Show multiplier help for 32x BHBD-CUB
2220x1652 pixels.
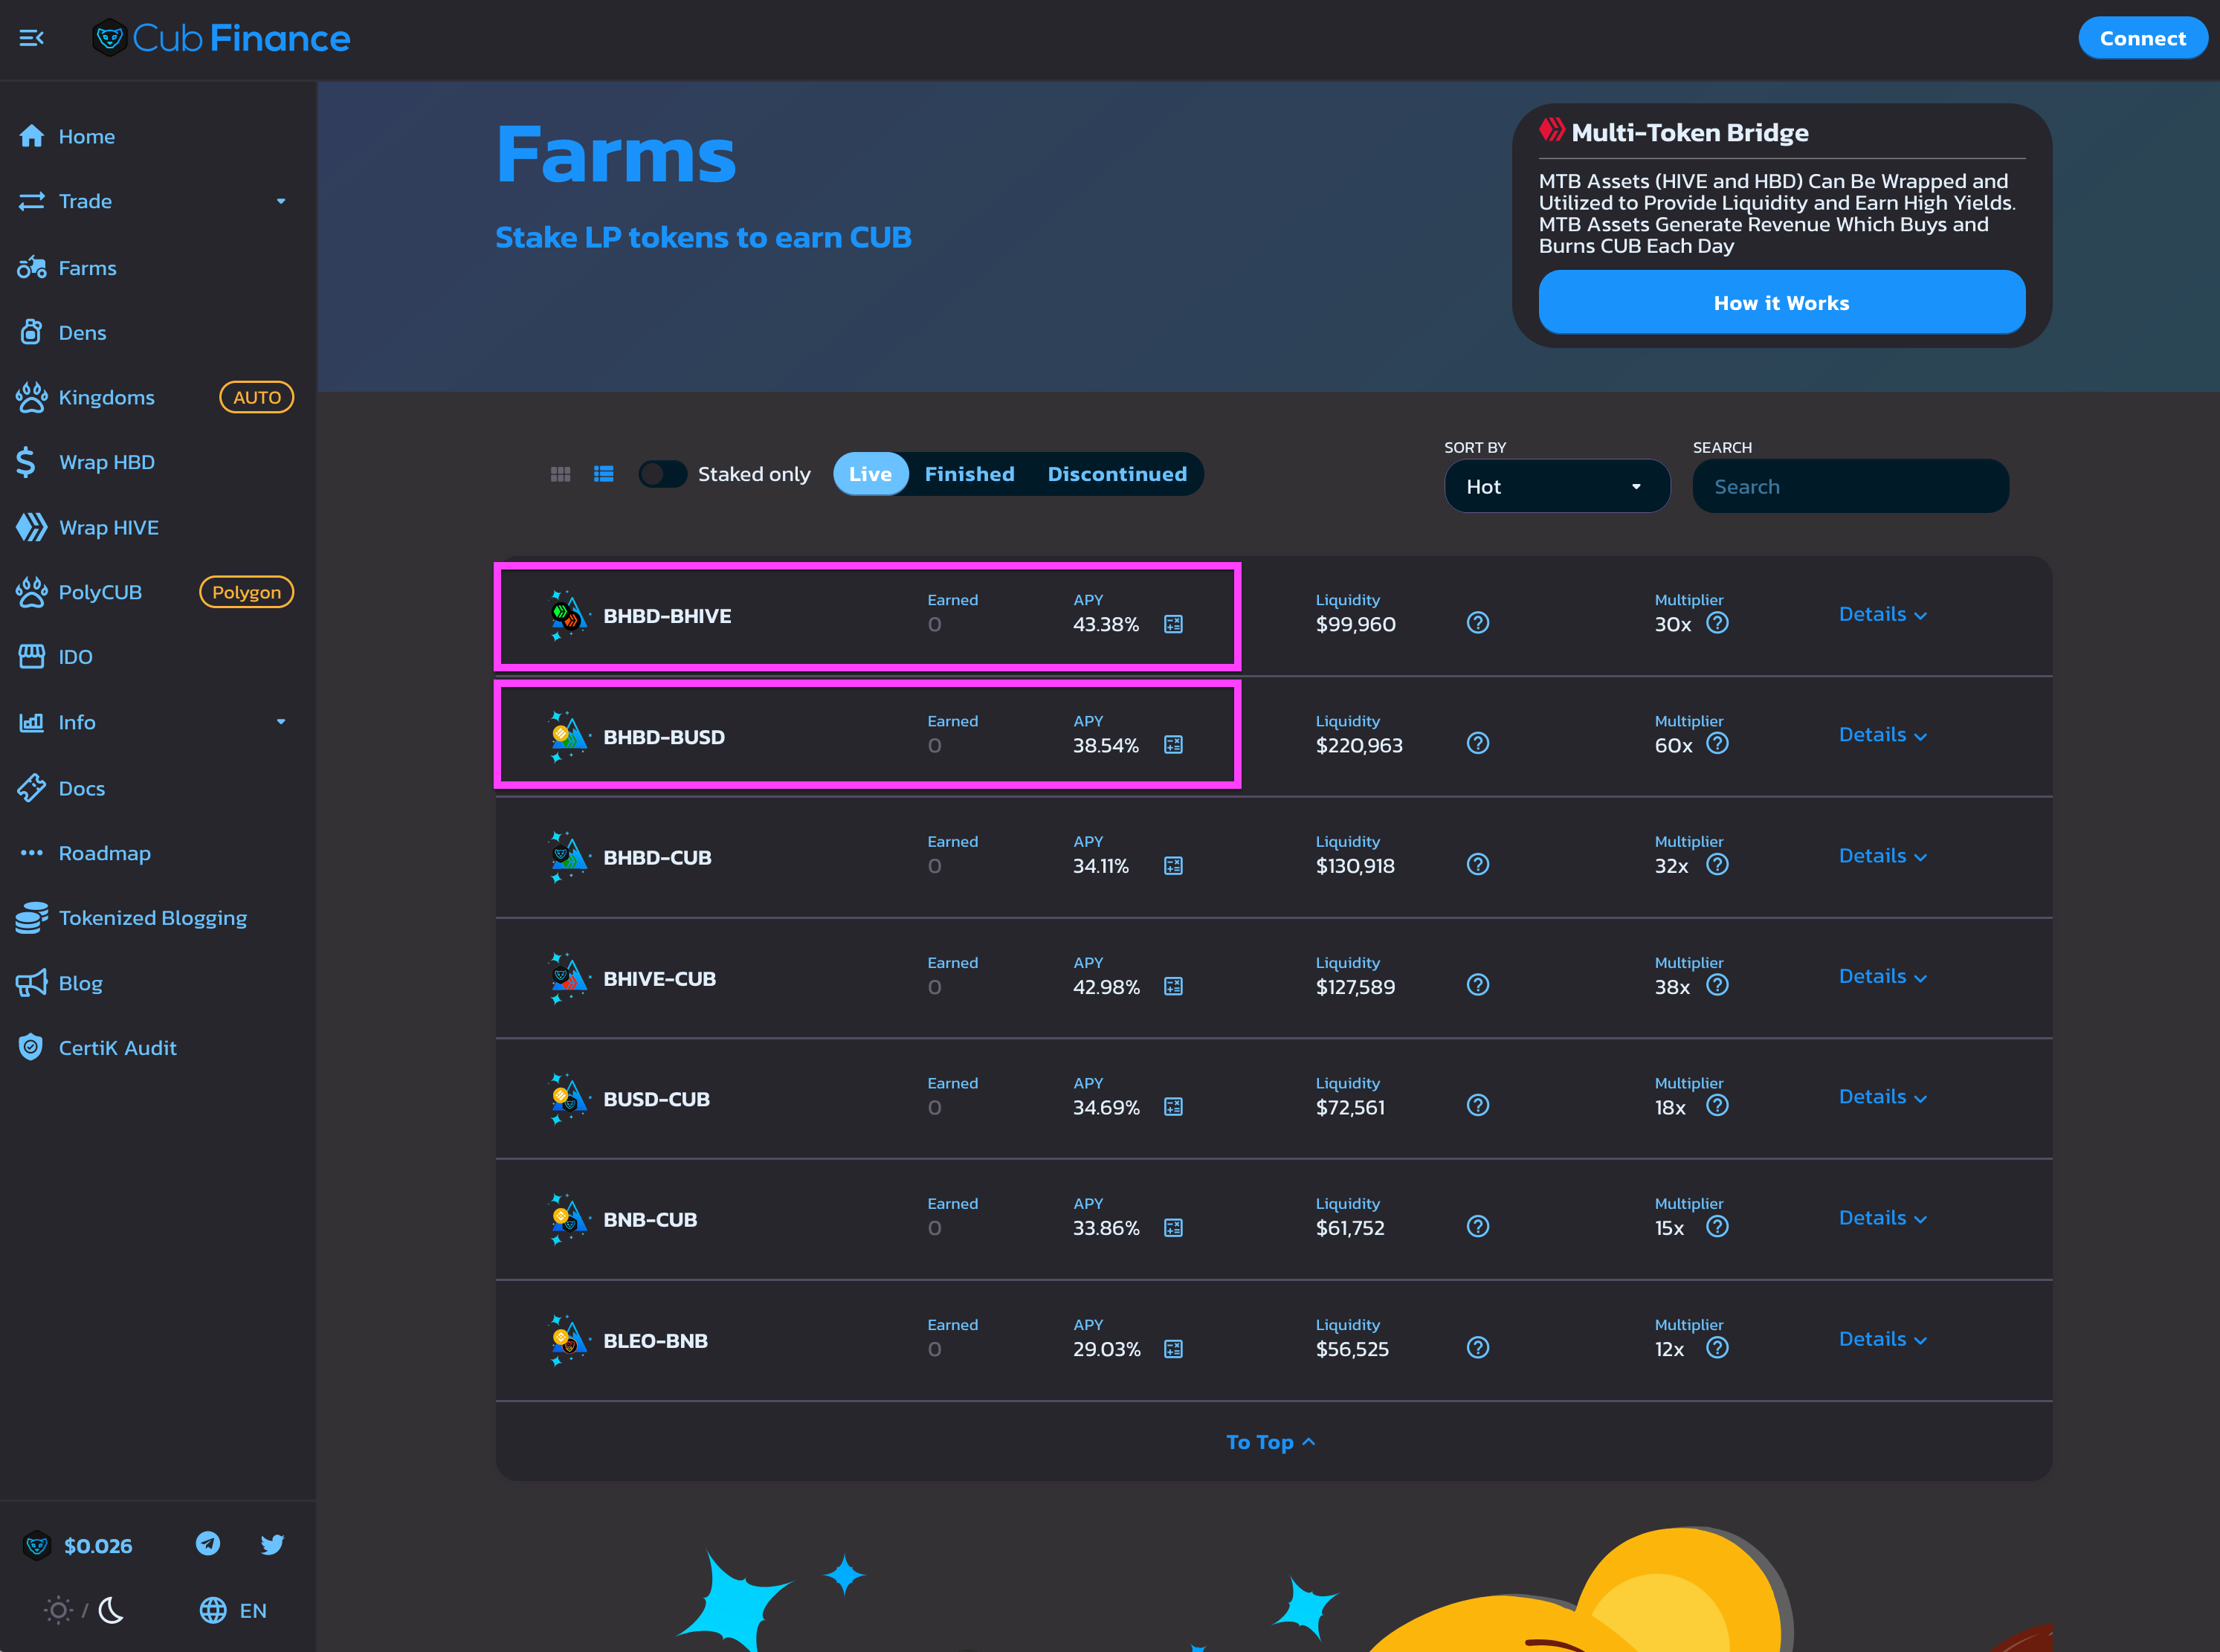tap(1717, 864)
